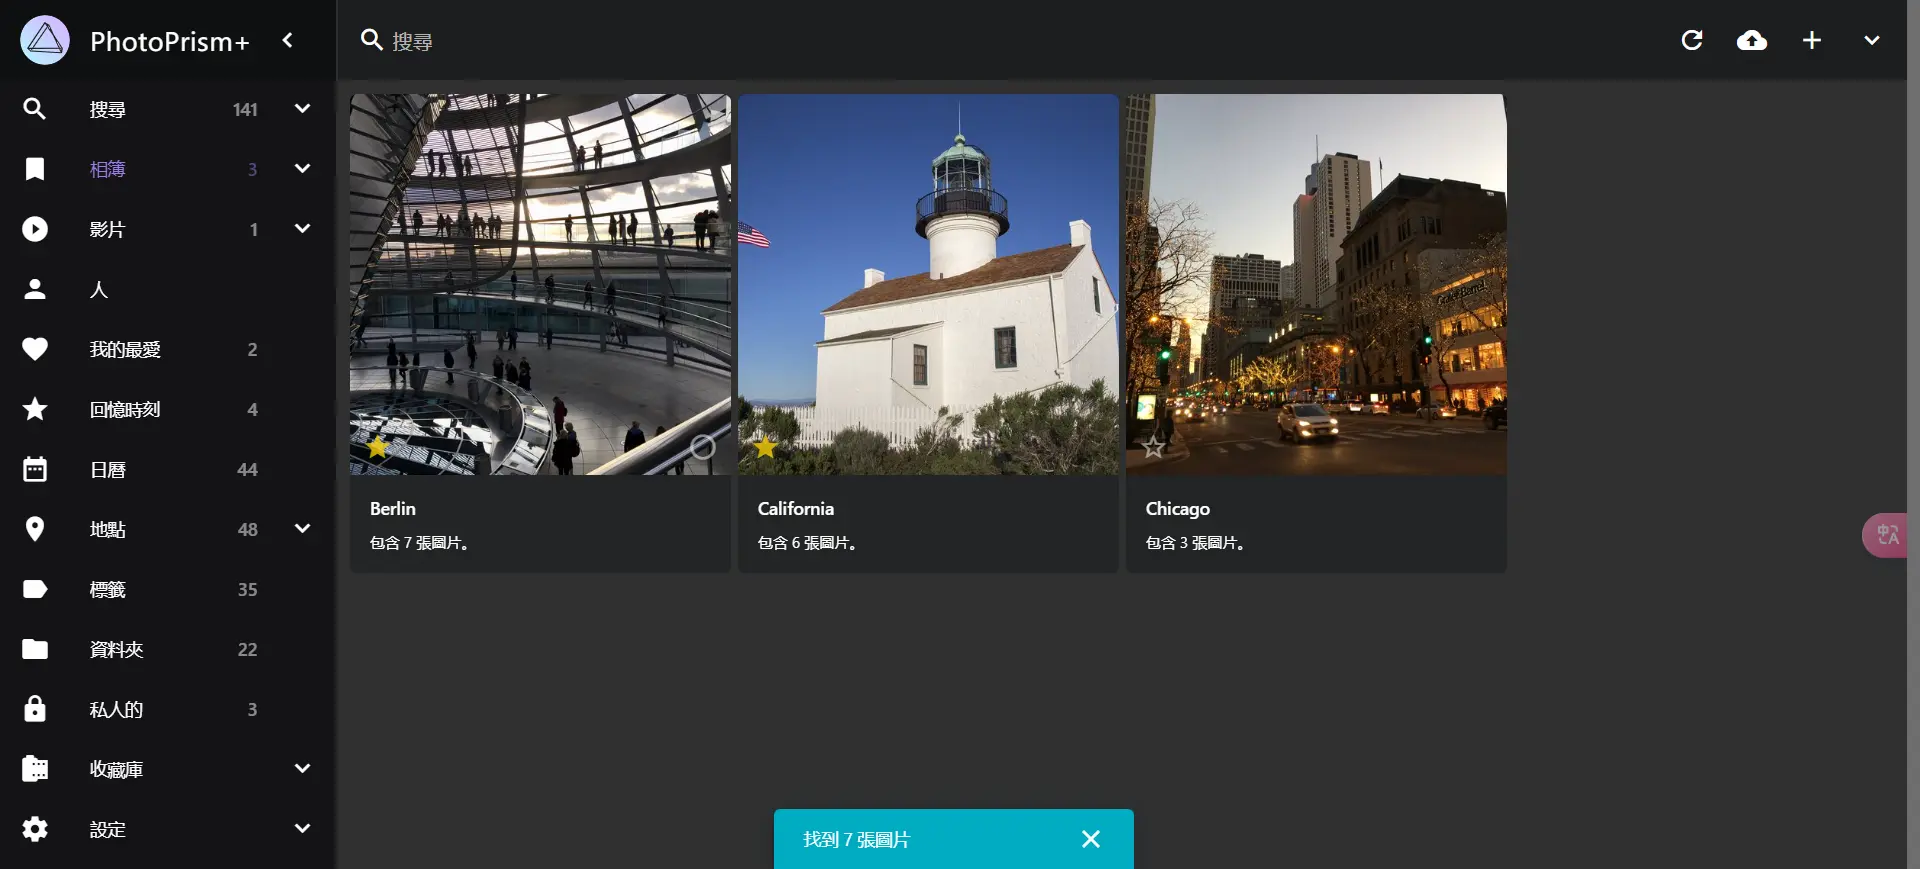Click the reload icon in top toolbar
1920x869 pixels.
(1692, 40)
